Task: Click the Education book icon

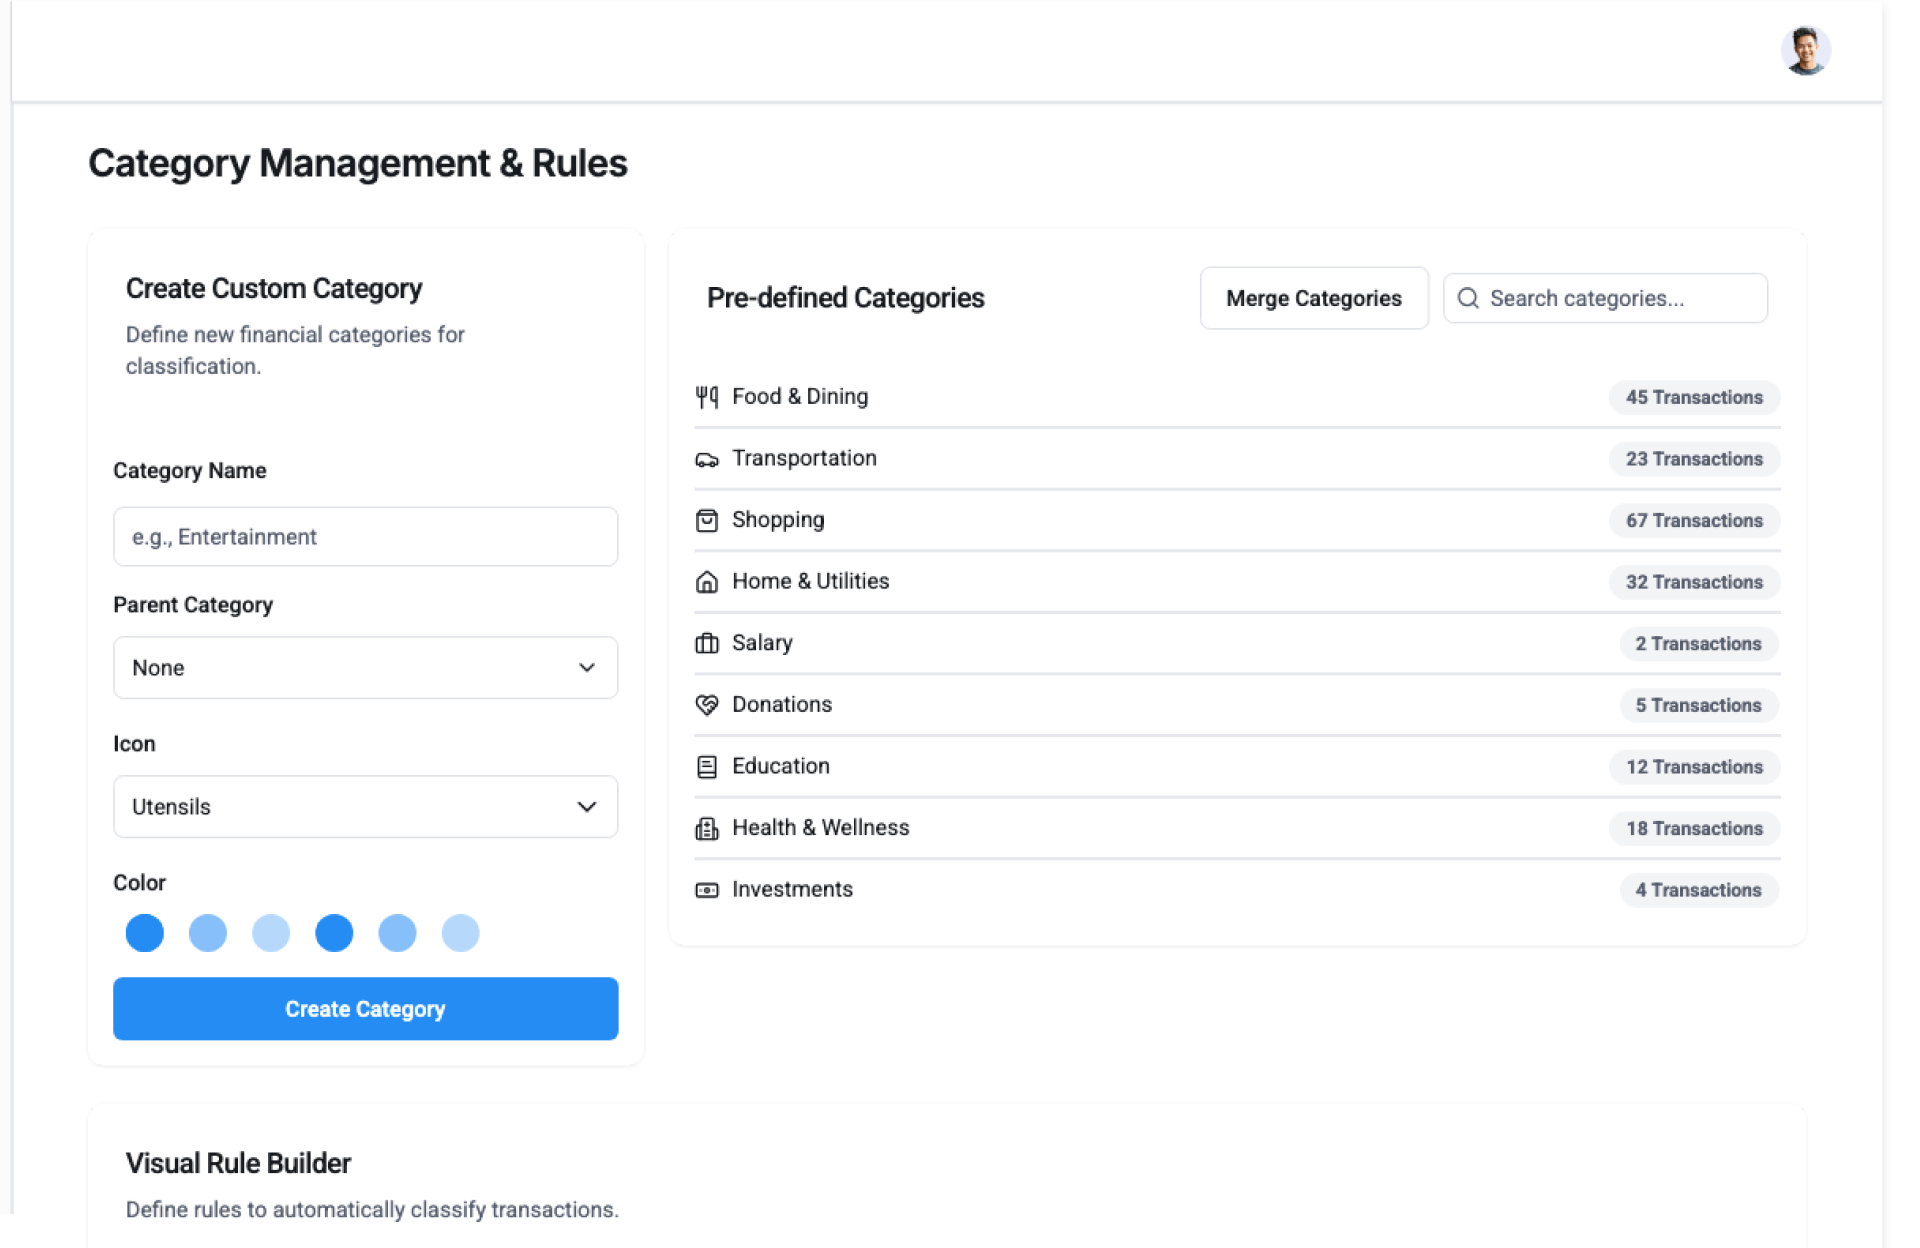Action: coord(706,767)
